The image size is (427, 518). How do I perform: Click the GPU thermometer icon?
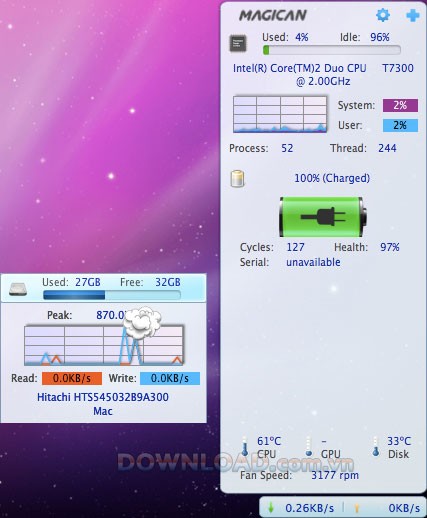click(x=309, y=447)
